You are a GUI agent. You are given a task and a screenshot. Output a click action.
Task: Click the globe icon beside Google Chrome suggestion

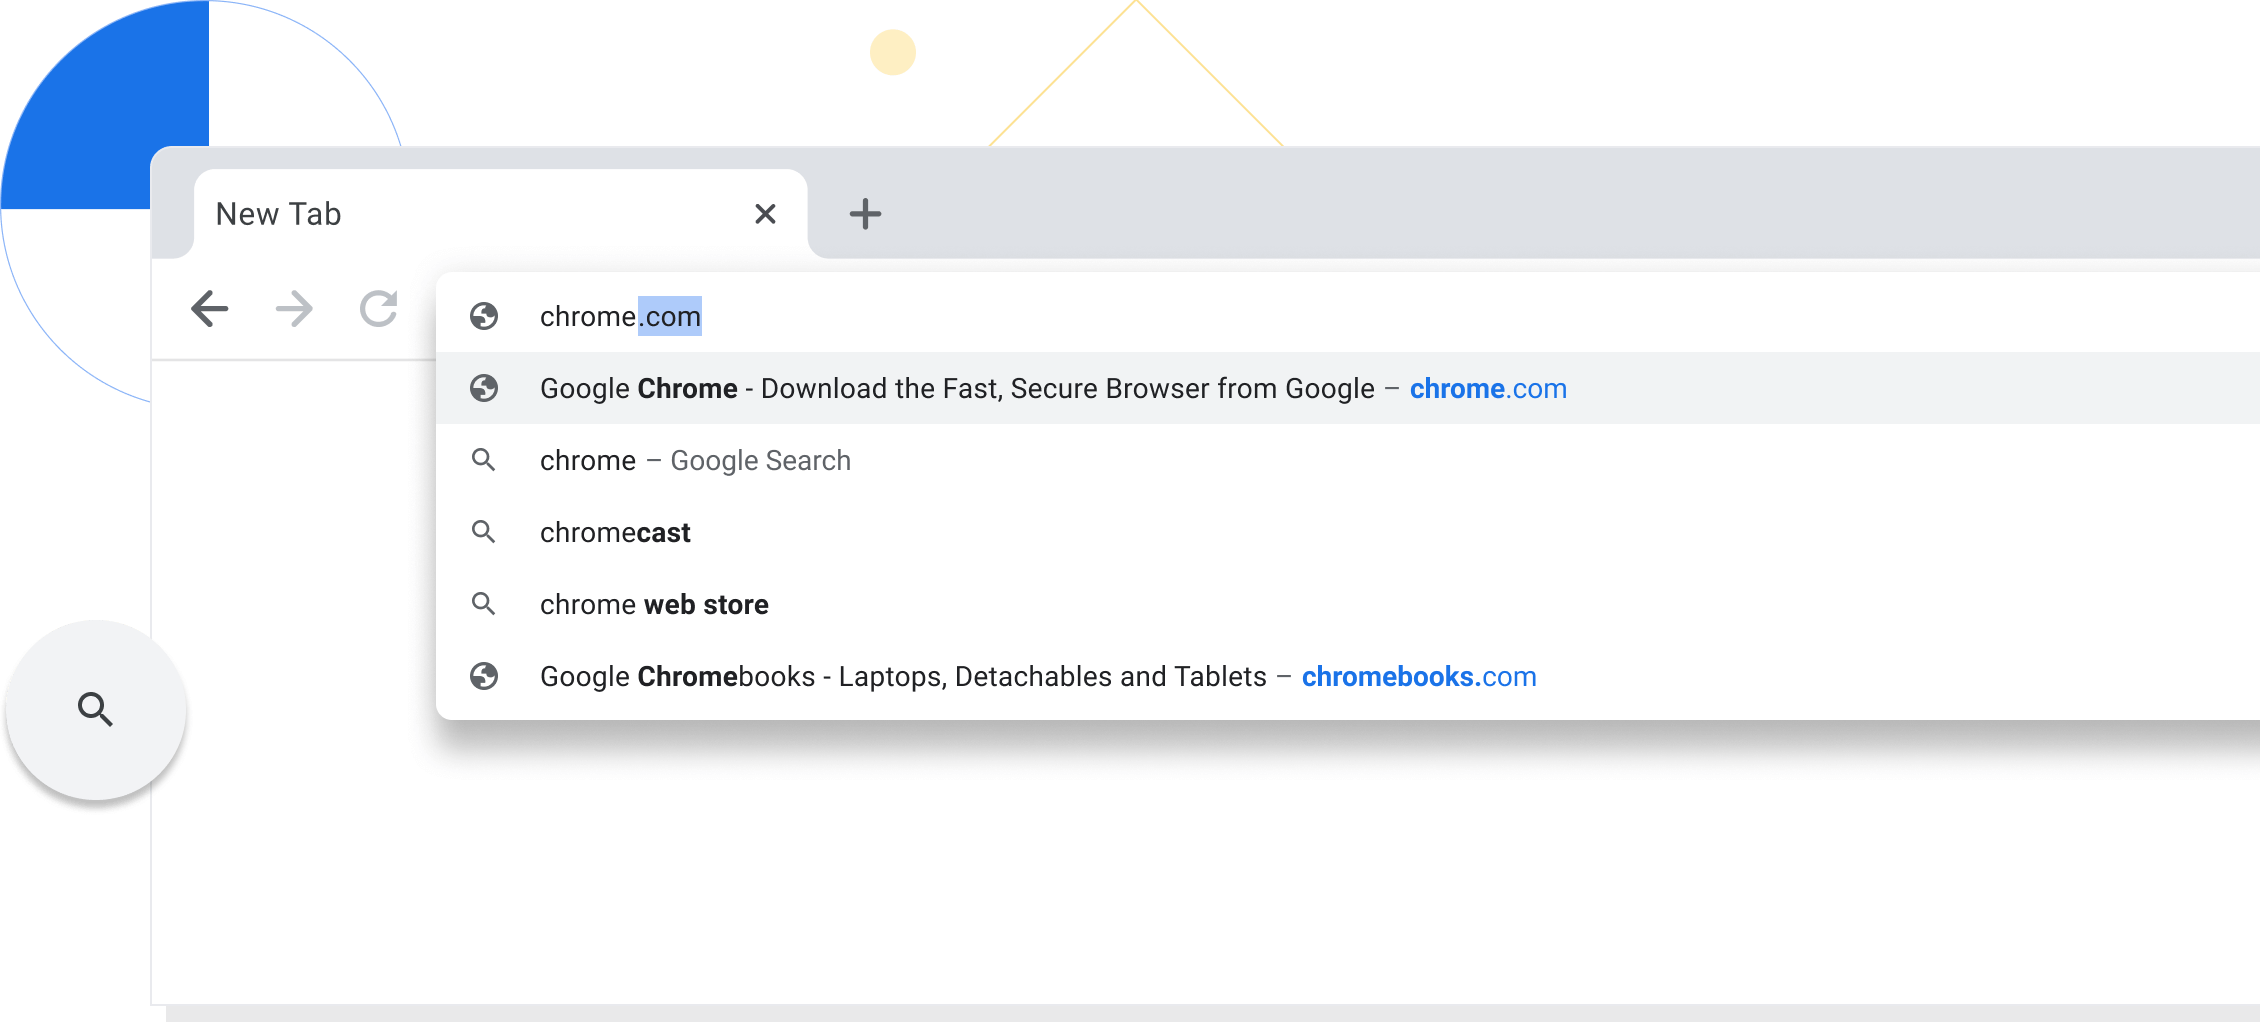click(485, 388)
